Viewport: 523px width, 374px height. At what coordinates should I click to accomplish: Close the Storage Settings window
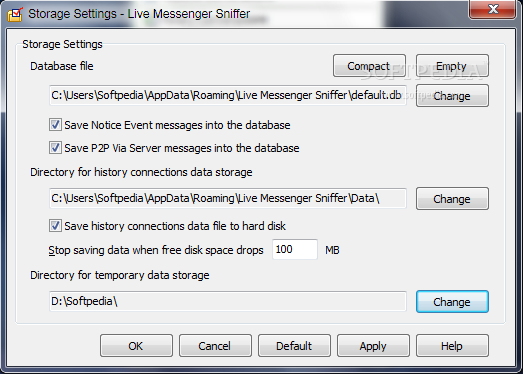(493, 9)
